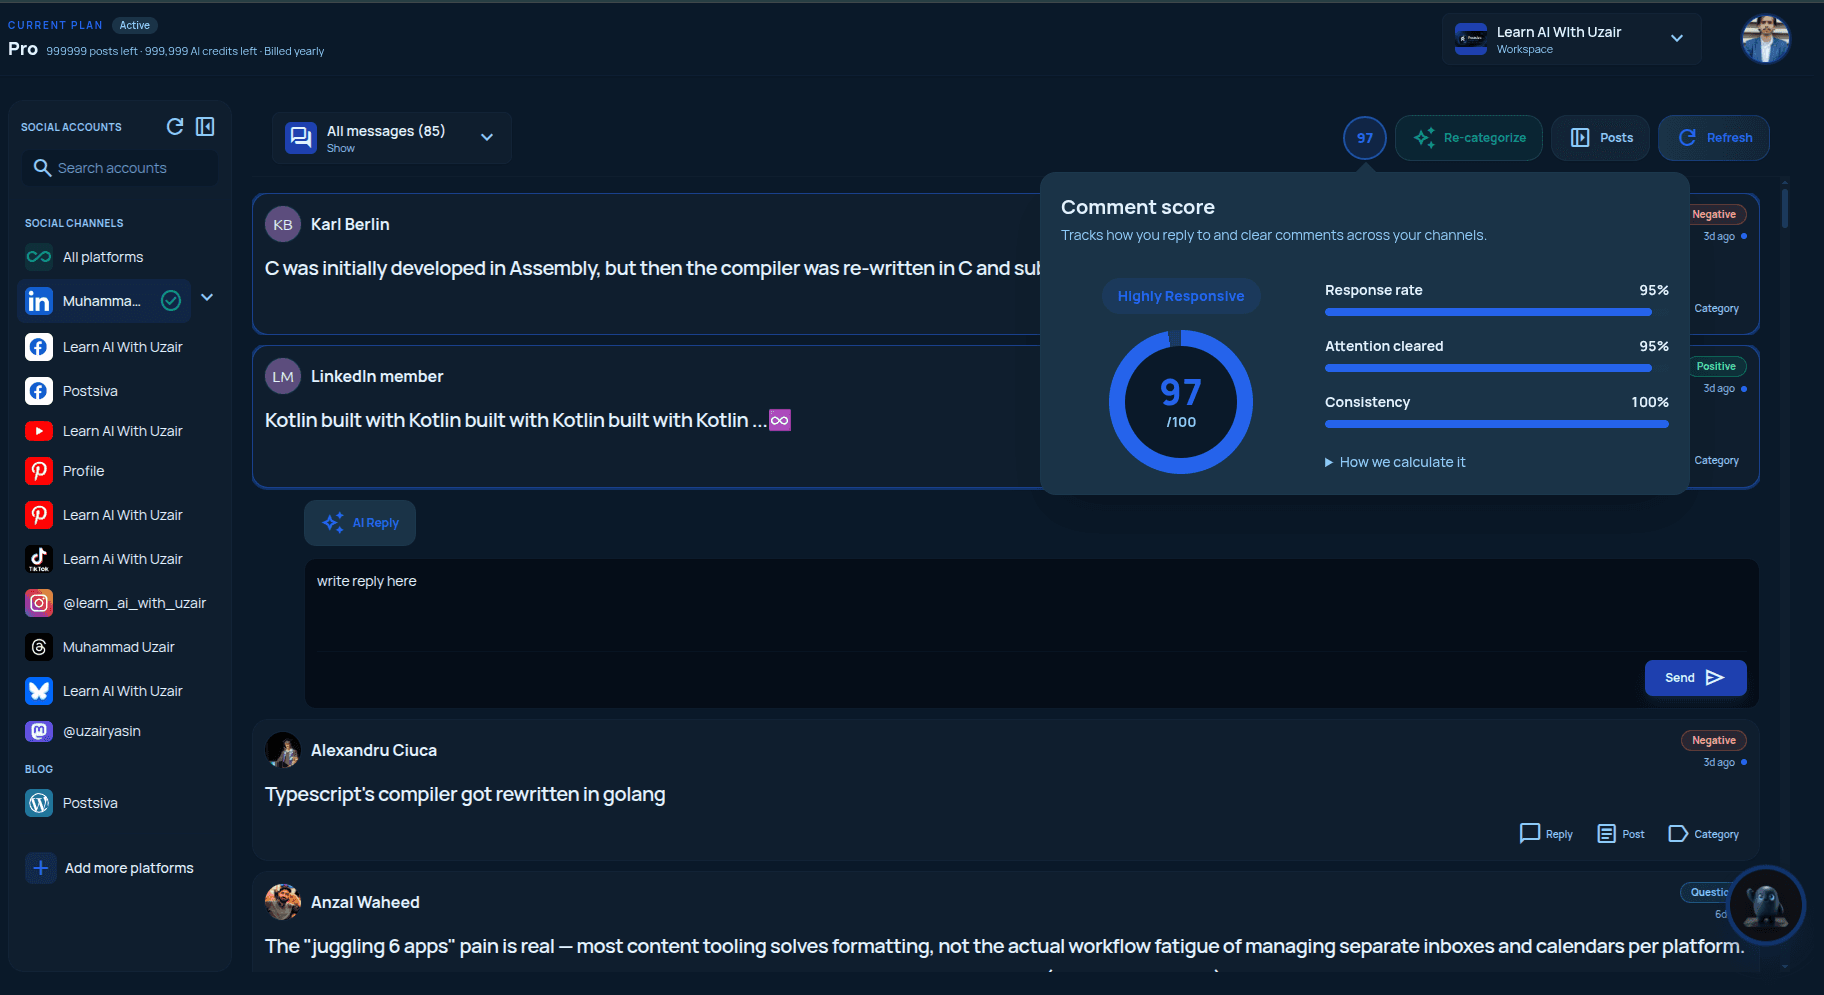This screenshot has height=995, width=1824.
Task: Send the reply with Send button
Action: pos(1695,678)
